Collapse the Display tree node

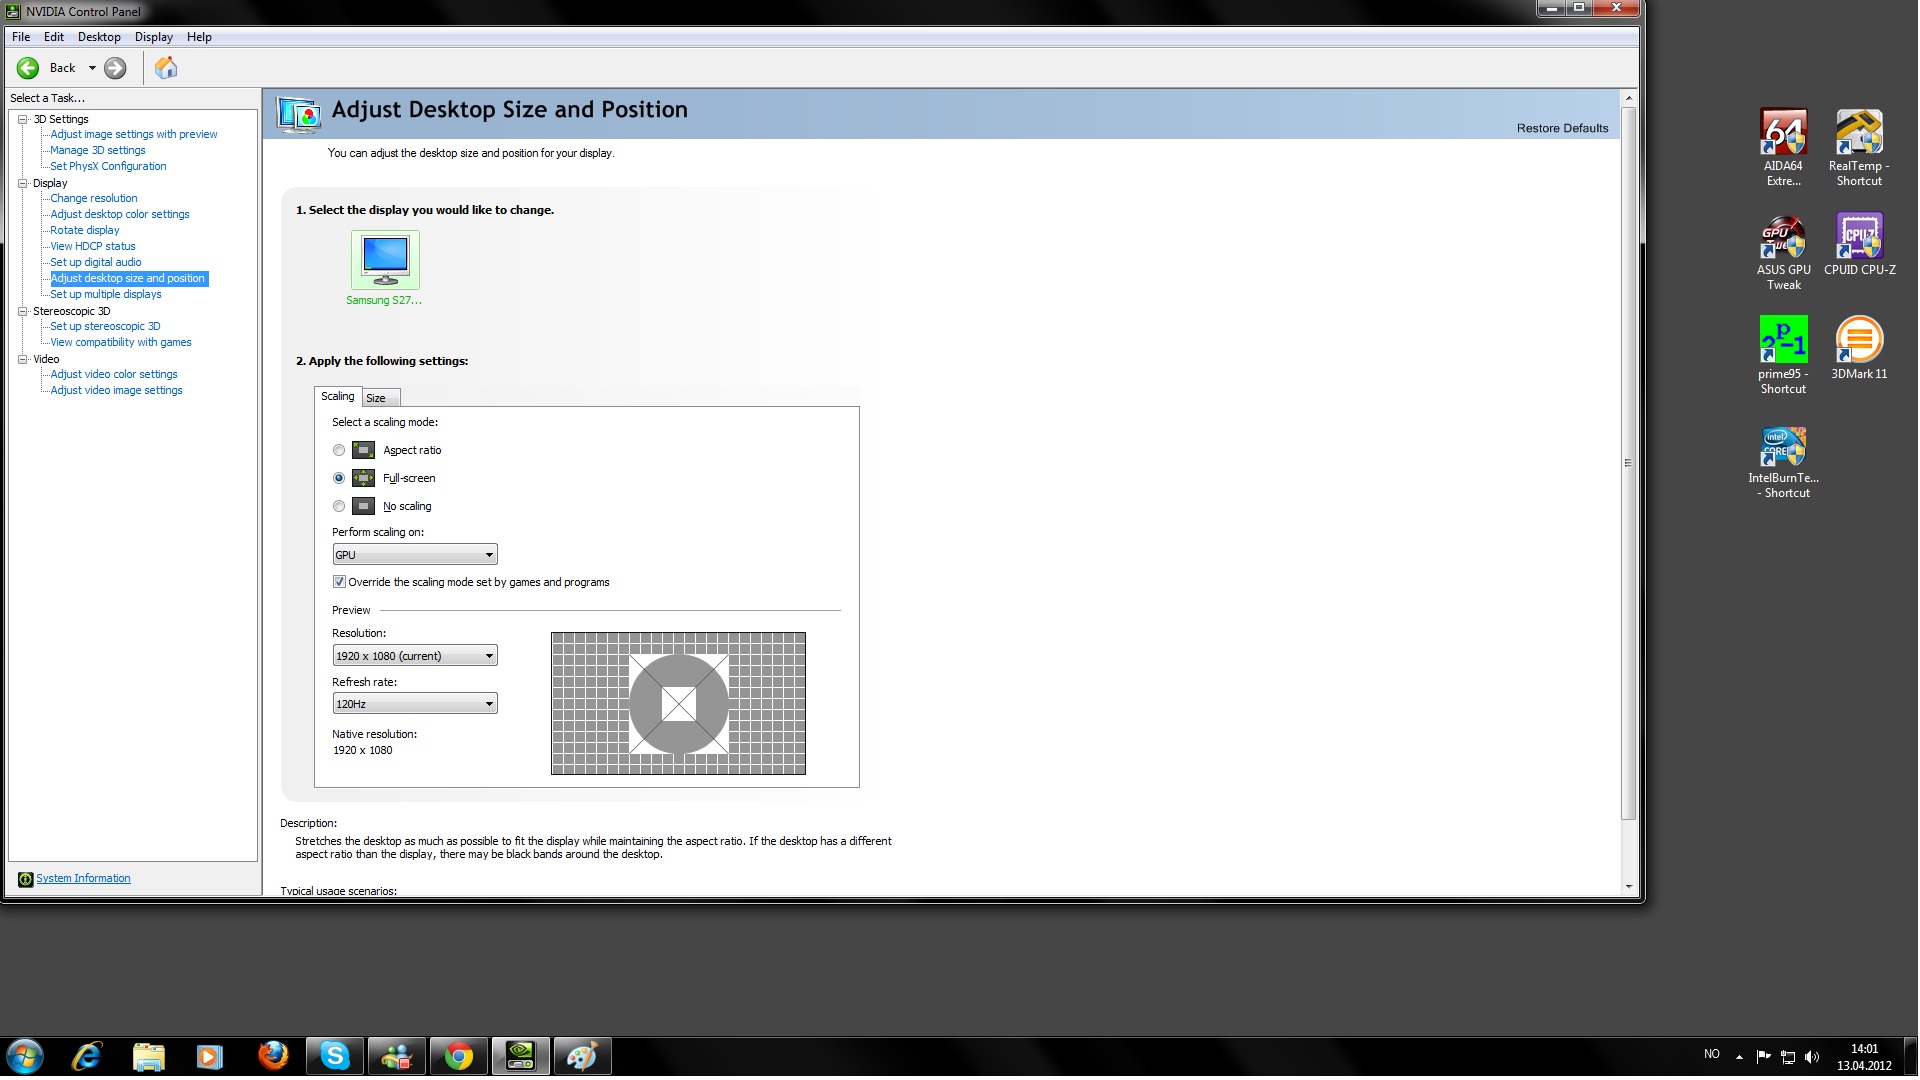point(22,183)
